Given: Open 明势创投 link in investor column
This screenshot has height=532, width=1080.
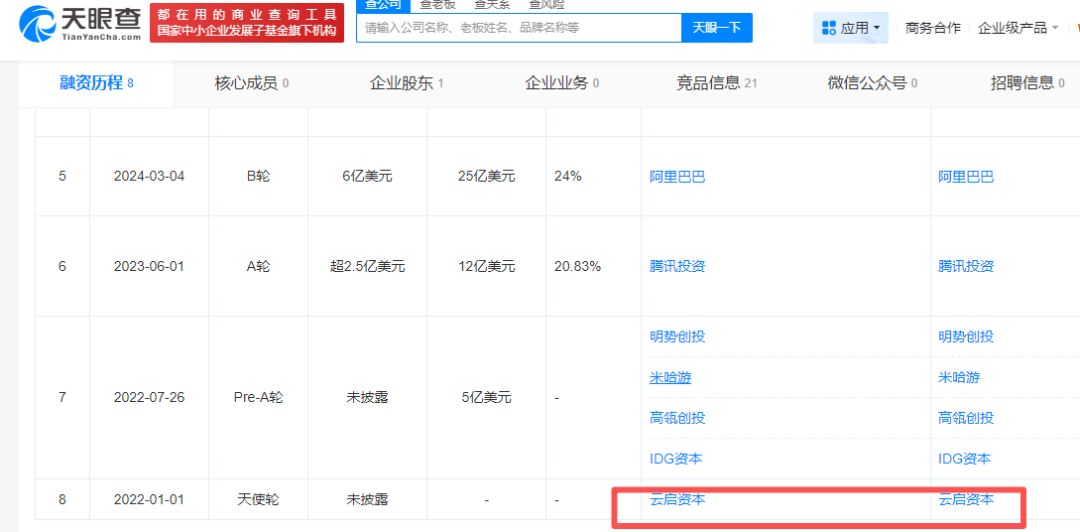Looking at the screenshot, I should (x=677, y=337).
